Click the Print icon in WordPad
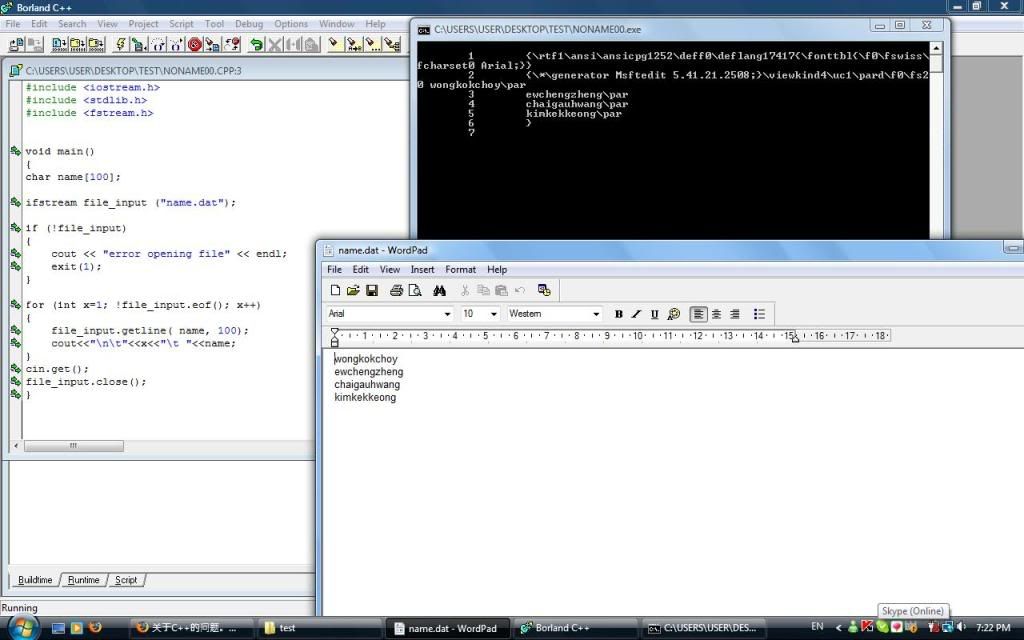 [x=396, y=290]
